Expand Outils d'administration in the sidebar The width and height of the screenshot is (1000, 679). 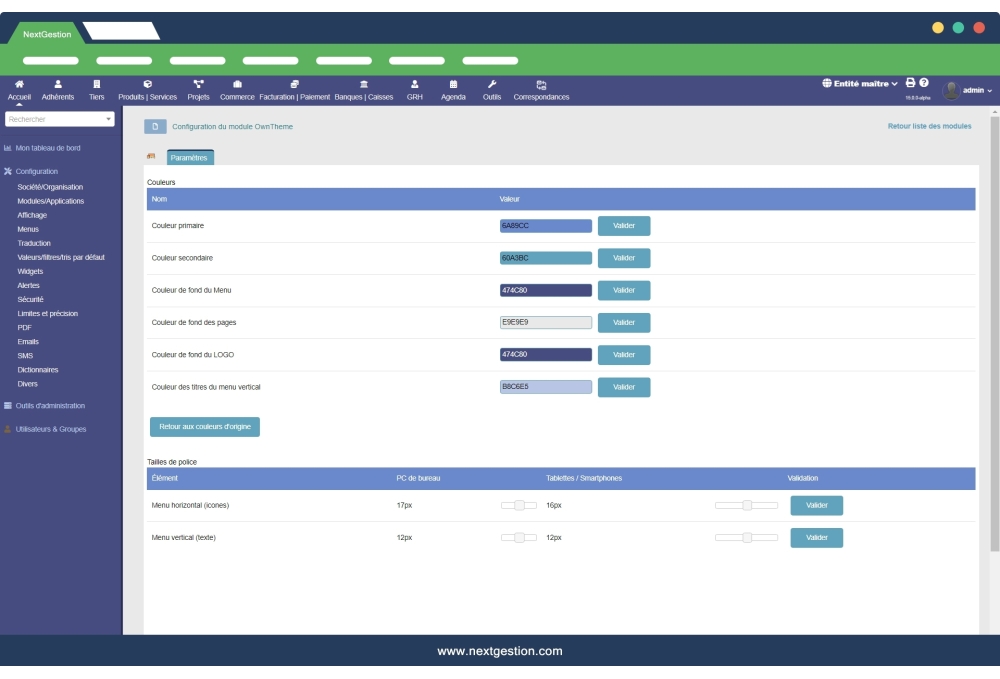[x=50, y=406]
